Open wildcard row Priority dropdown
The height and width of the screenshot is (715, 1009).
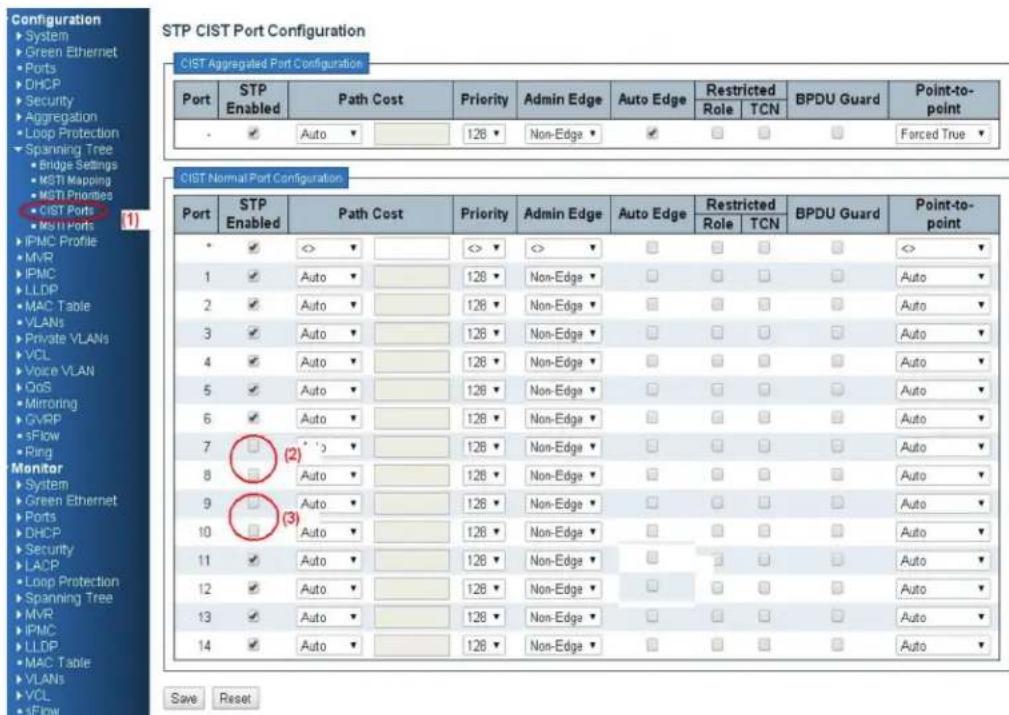click(483, 248)
